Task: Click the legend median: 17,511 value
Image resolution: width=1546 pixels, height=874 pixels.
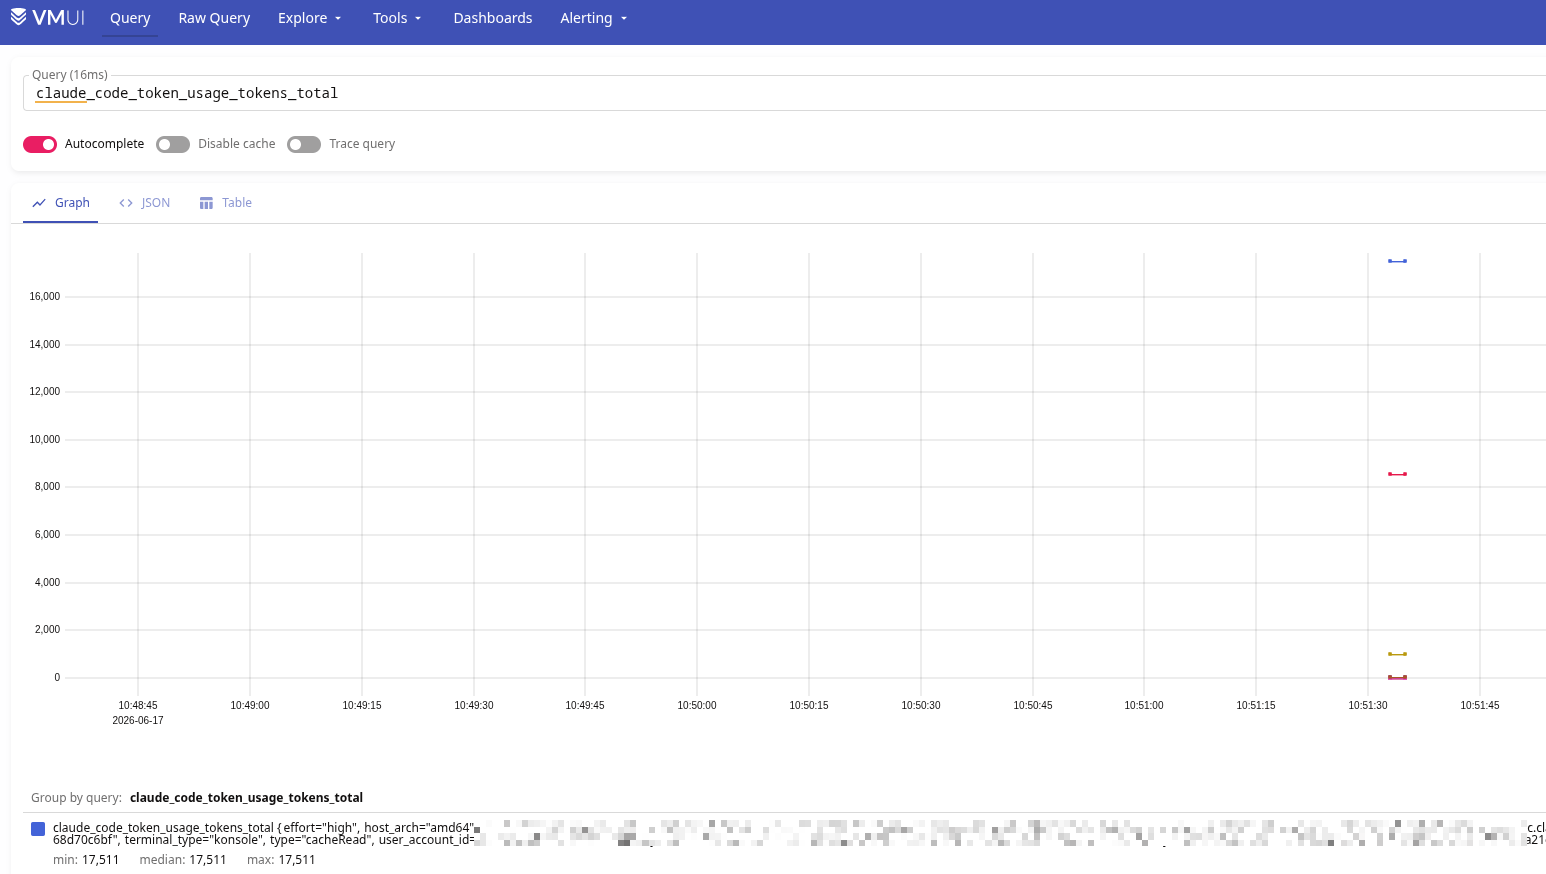Action: [x=183, y=860]
